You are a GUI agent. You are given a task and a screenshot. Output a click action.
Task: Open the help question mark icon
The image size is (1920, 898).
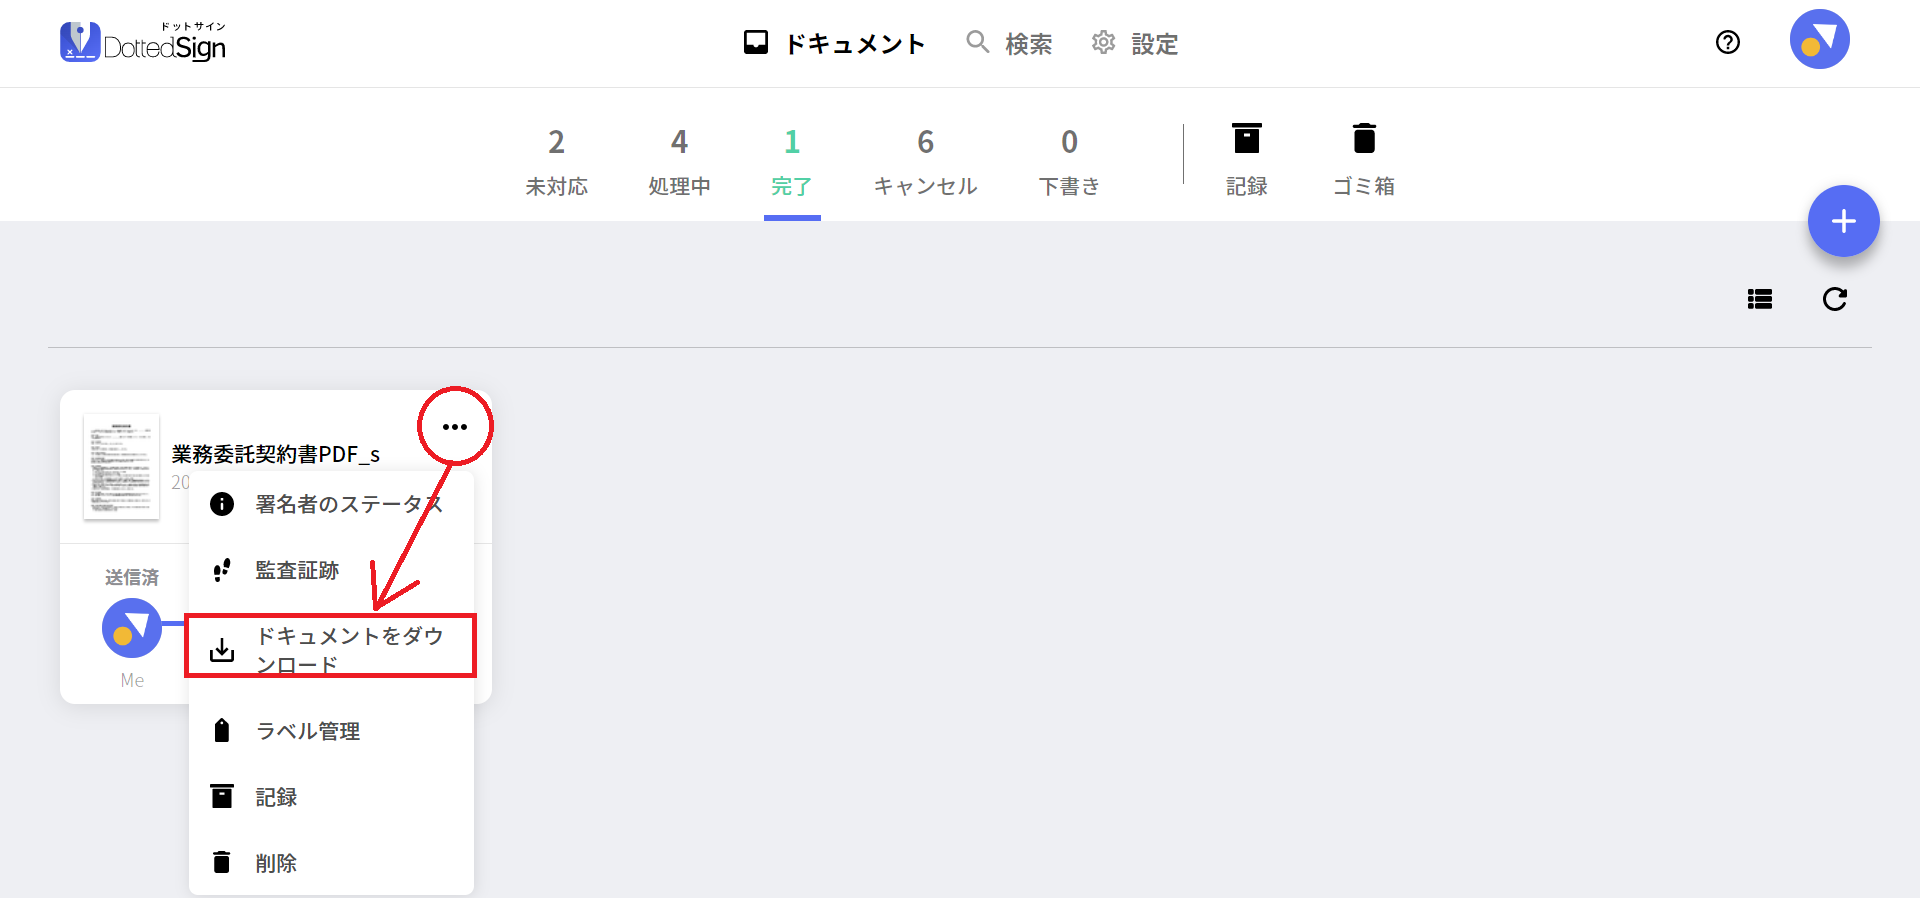click(1727, 42)
